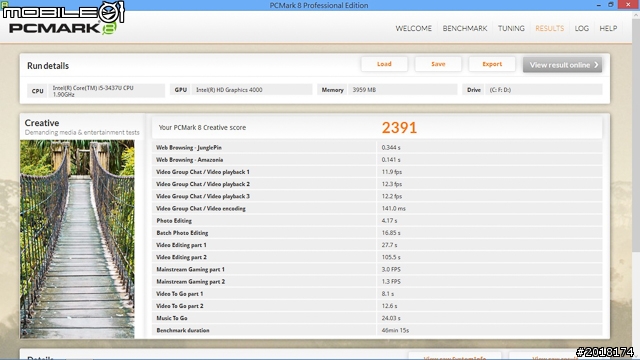Screen dimensions: 640x360
Task: Select the Web Browsing - JunglePin row
Action: click(377, 147)
